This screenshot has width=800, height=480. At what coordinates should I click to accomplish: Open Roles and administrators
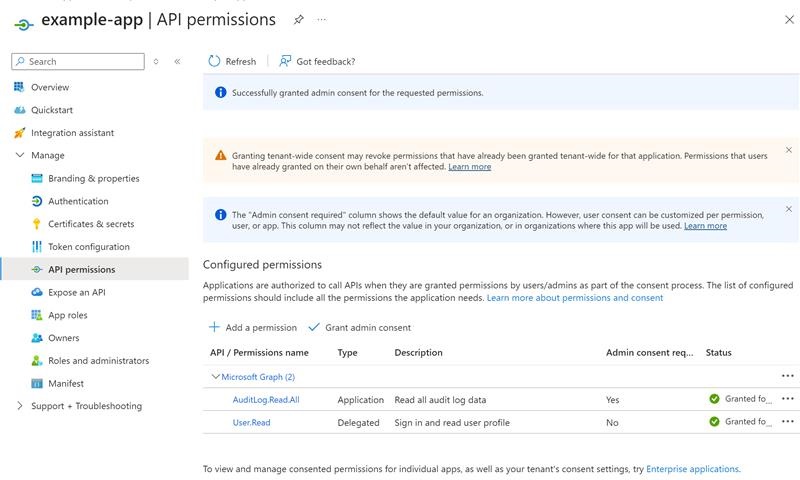click(x=99, y=361)
